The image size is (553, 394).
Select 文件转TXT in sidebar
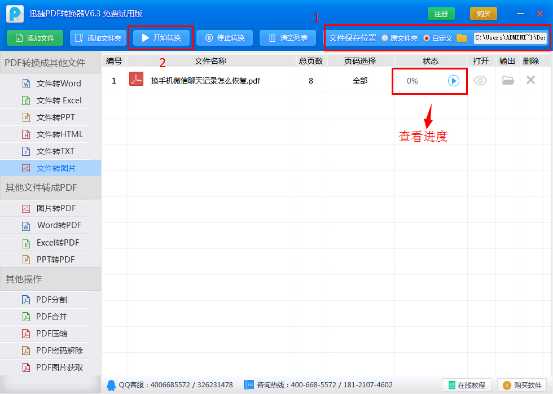pyautogui.click(x=51, y=151)
